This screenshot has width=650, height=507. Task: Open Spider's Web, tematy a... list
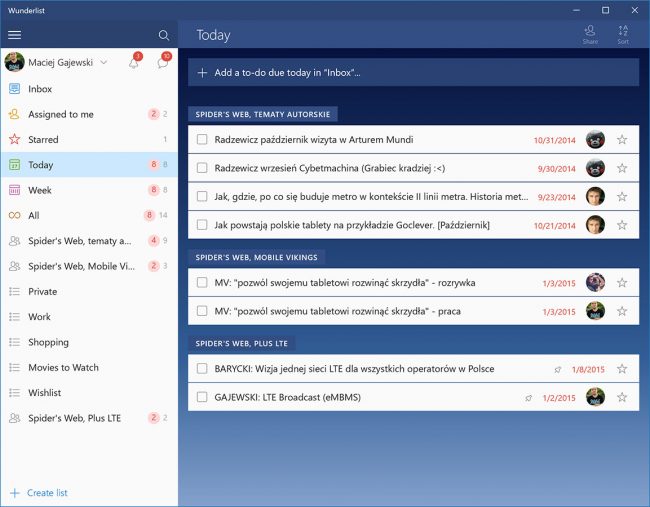[89, 240]
